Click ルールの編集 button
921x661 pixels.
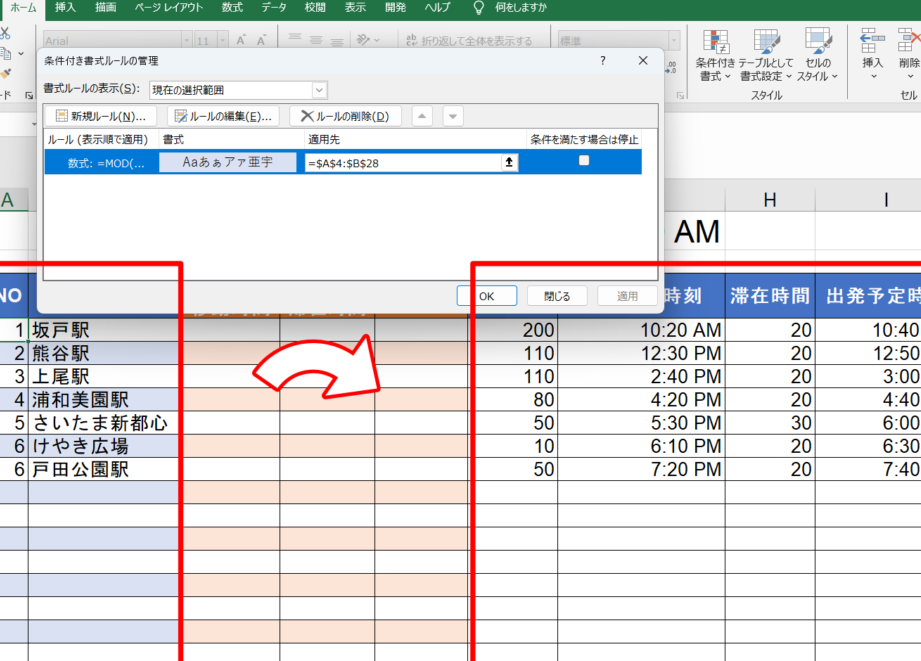coord(222,116)
